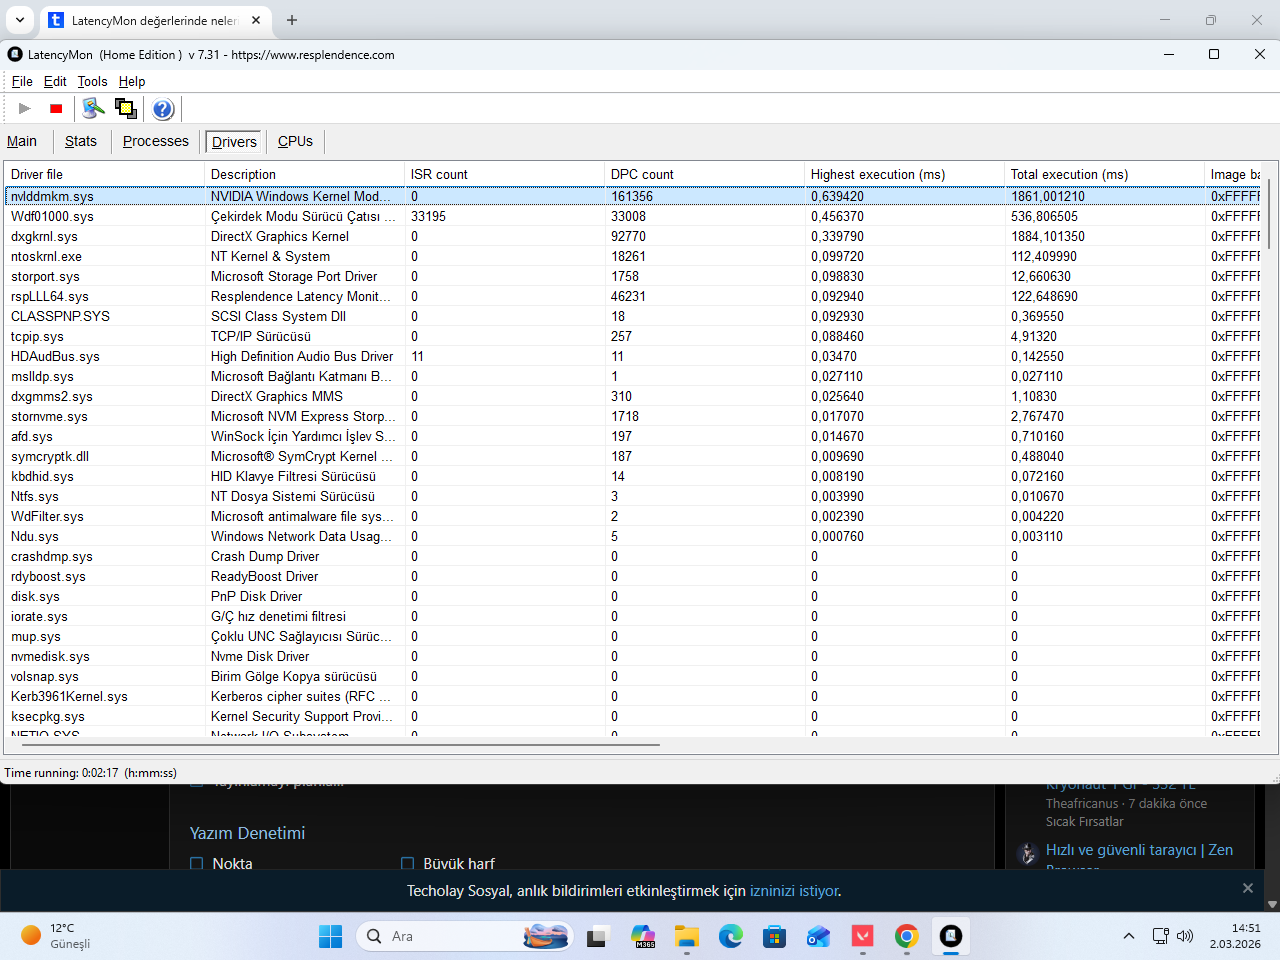This screenshot has height=960, width=1280.
Task: Open the Help menu
Action: pos(132,81)
